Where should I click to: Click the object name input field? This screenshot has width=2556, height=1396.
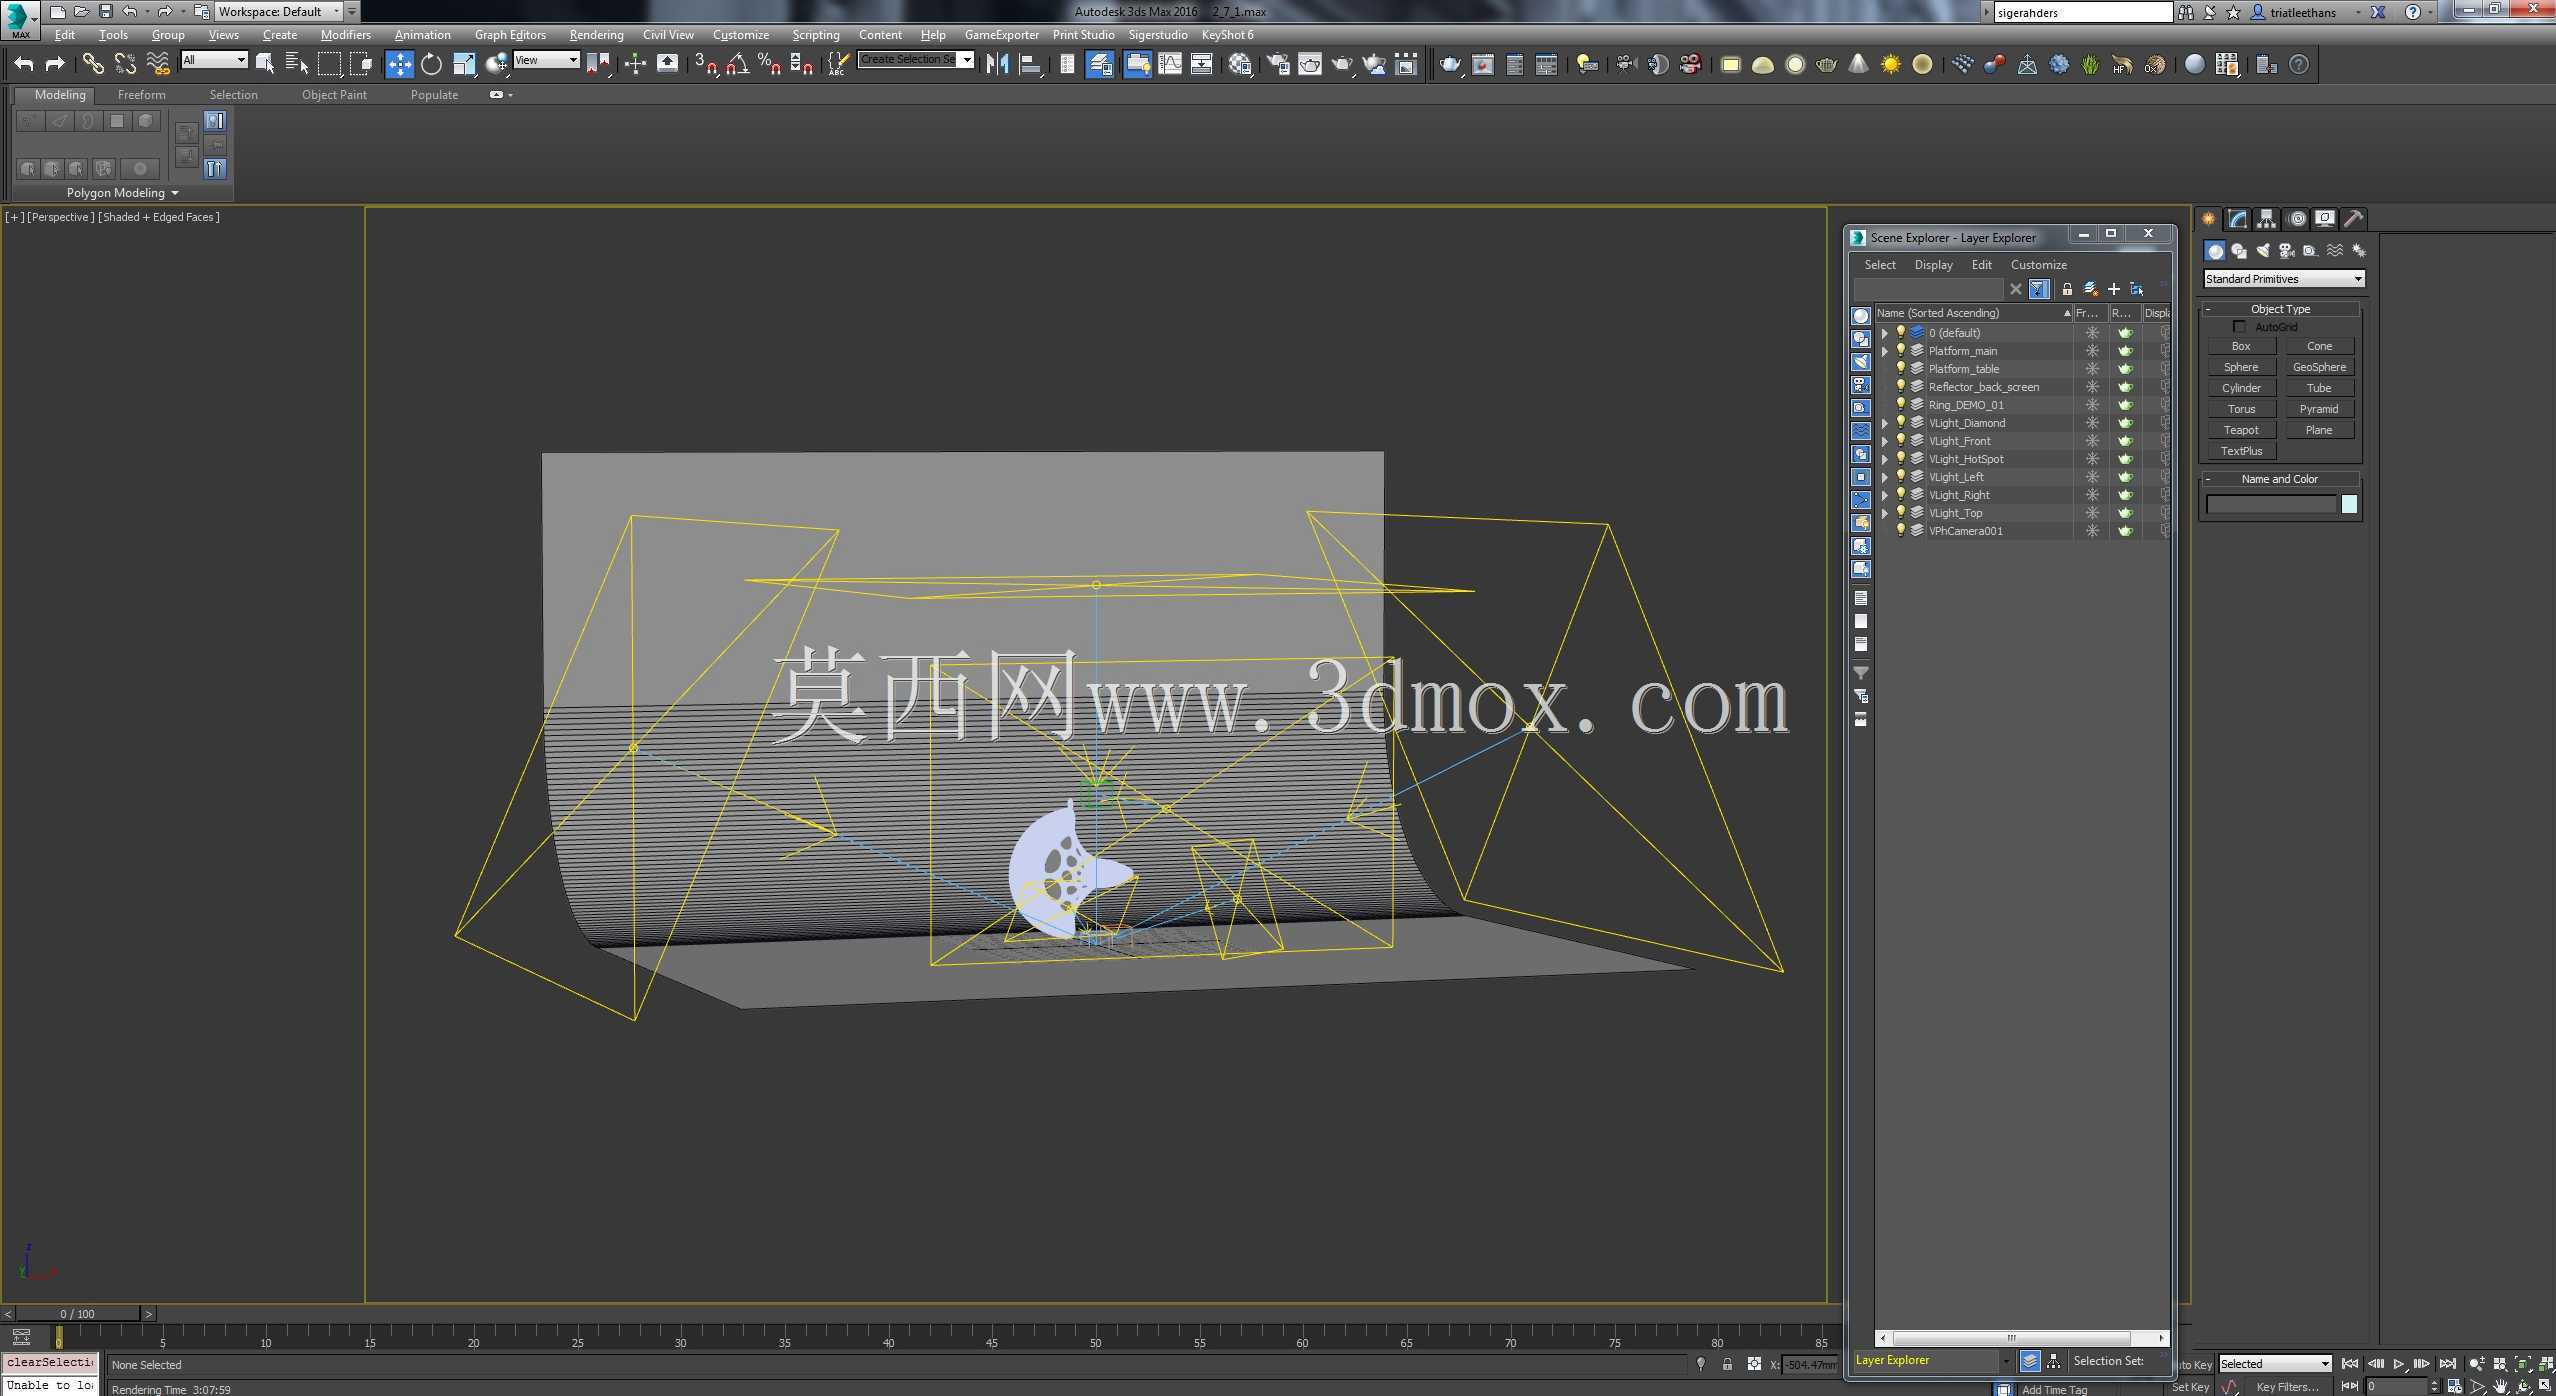click(2271, 504)
